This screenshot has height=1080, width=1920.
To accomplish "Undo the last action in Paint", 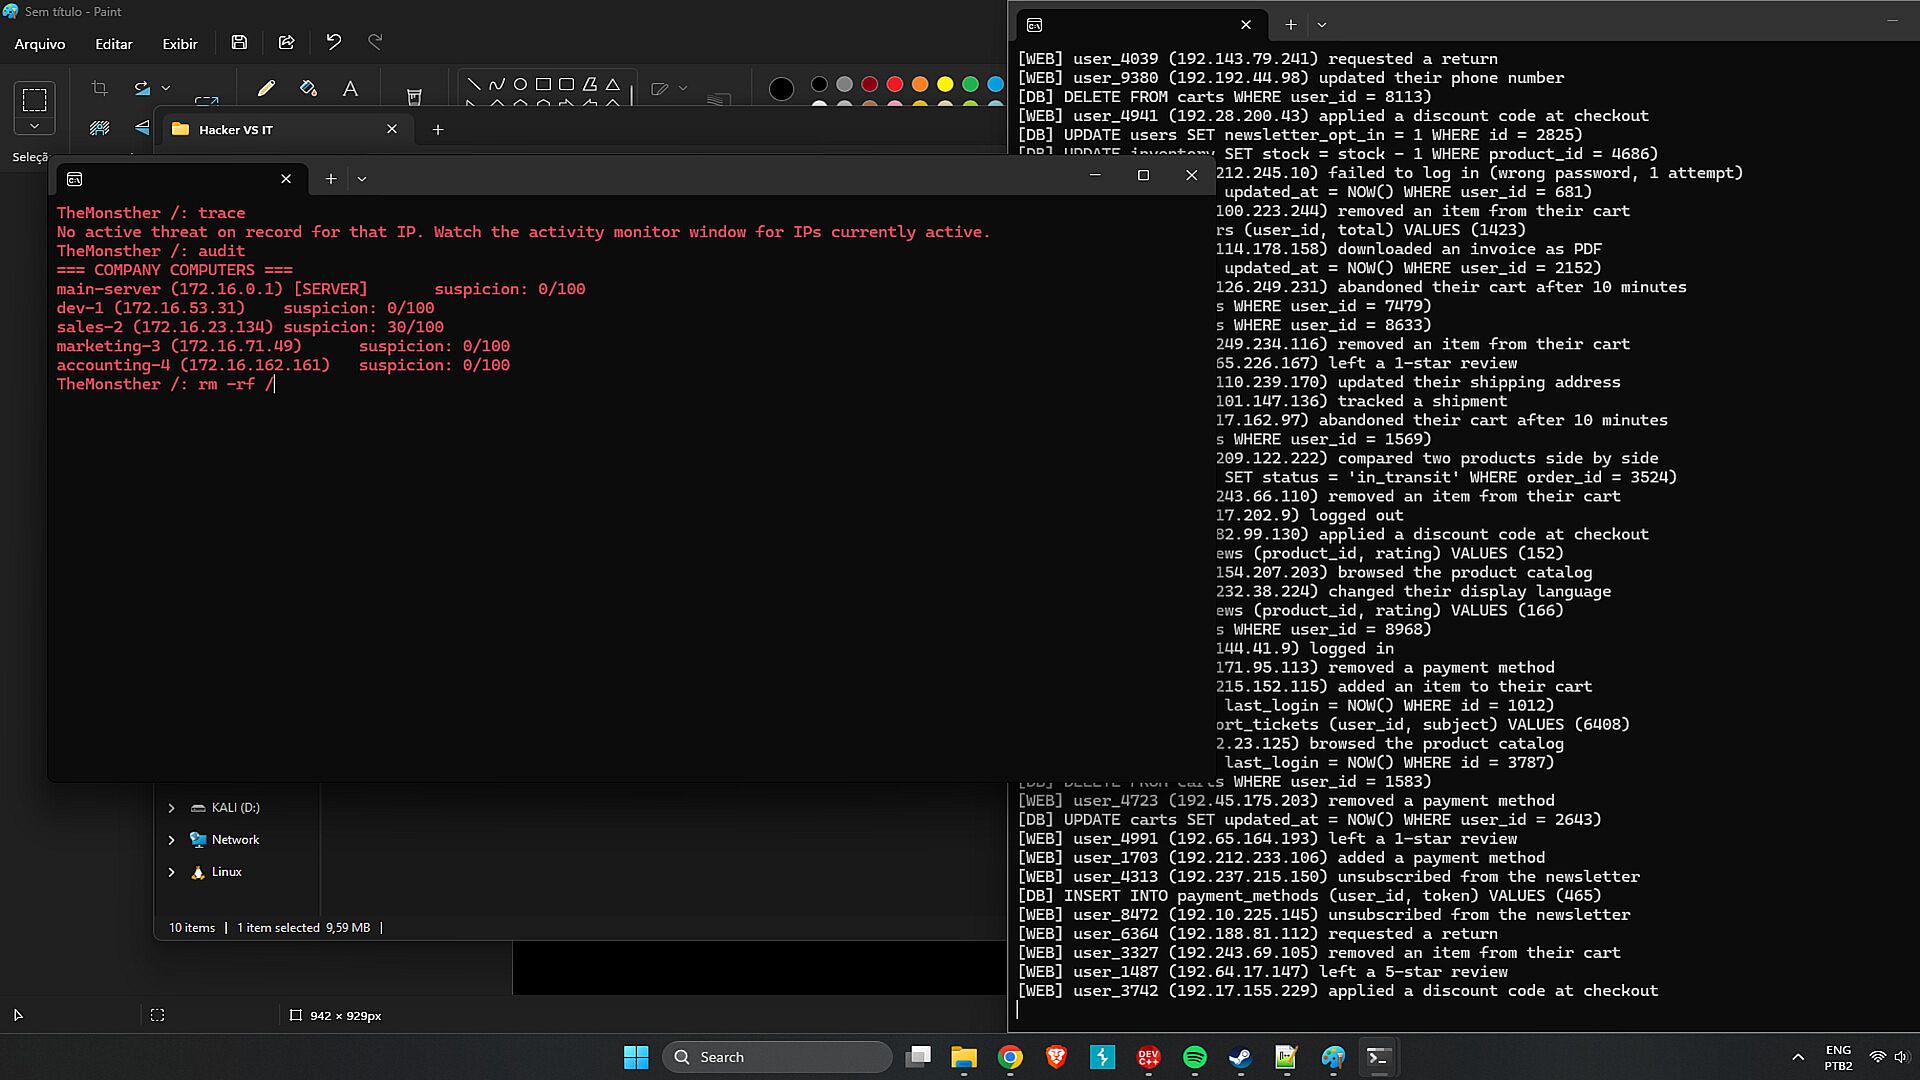I will pos(334,42).
